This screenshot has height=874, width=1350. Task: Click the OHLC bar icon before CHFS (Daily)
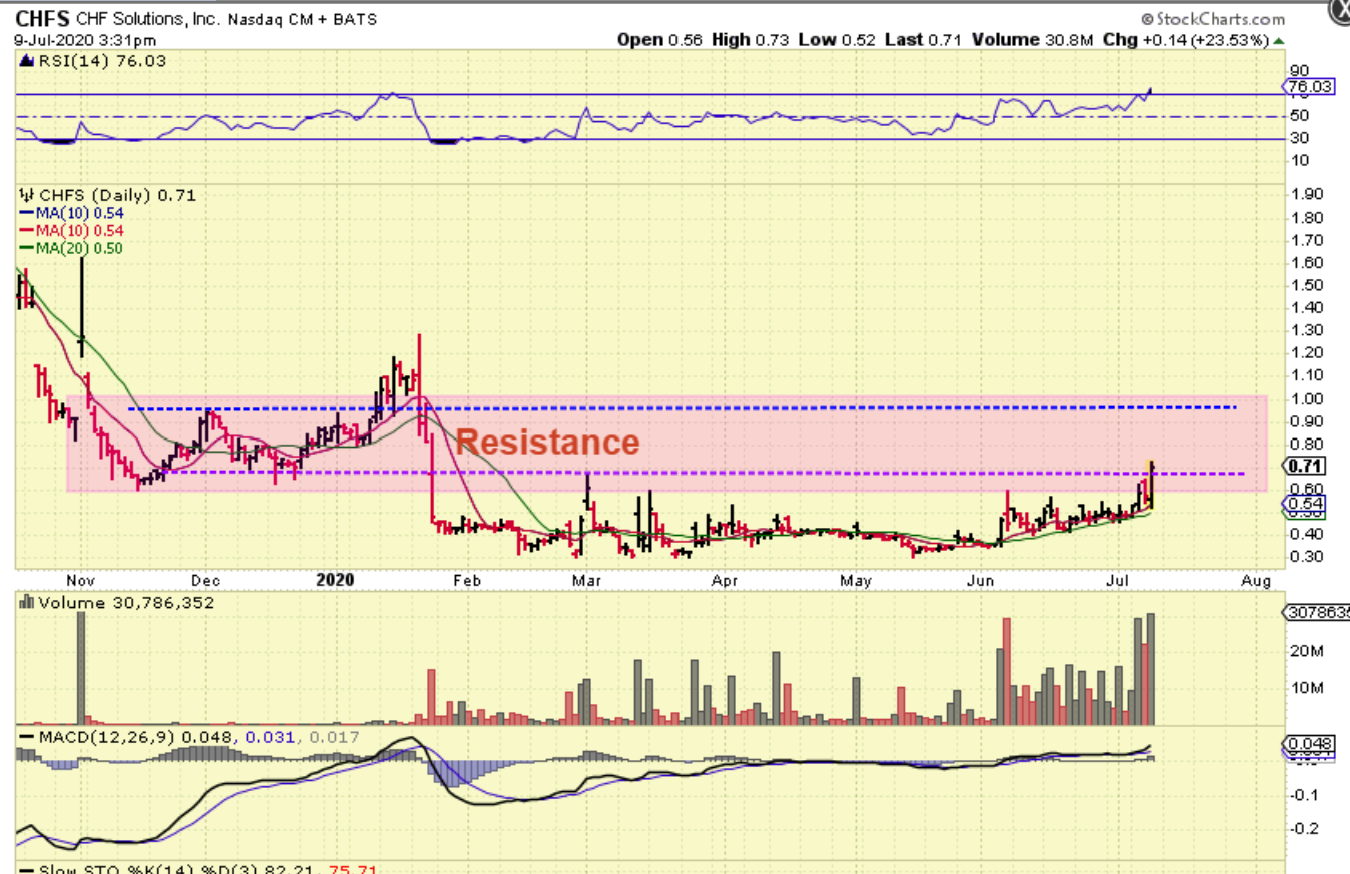tap(25, 195)
